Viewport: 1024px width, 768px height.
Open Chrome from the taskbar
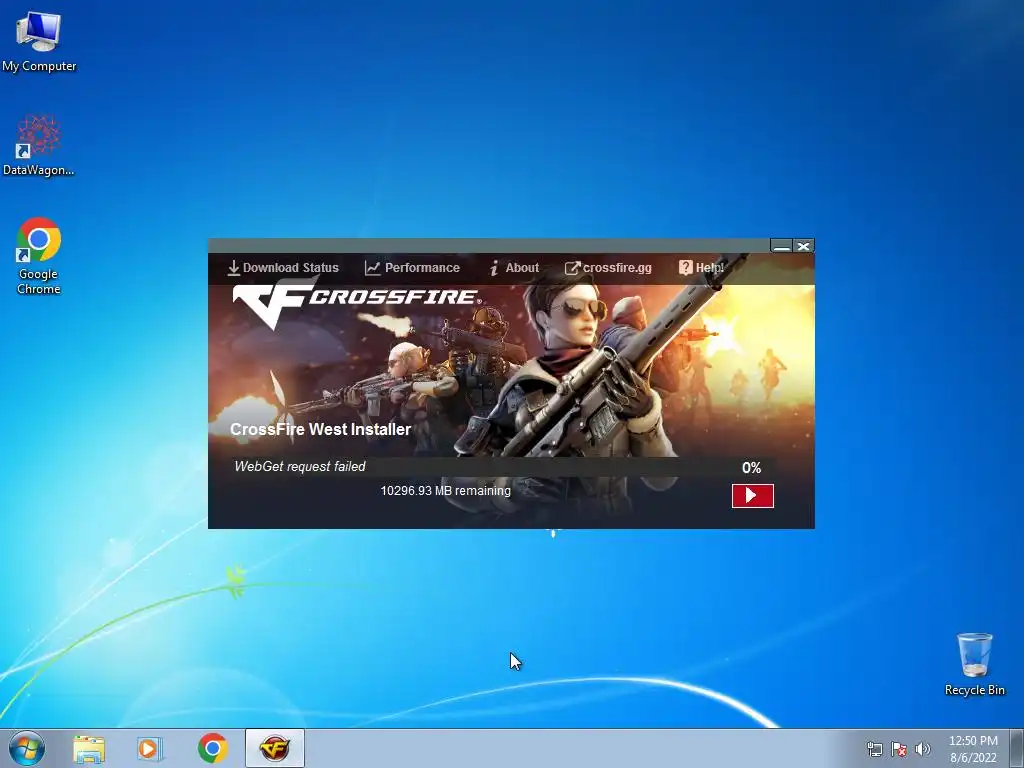[x=213, y=748]
